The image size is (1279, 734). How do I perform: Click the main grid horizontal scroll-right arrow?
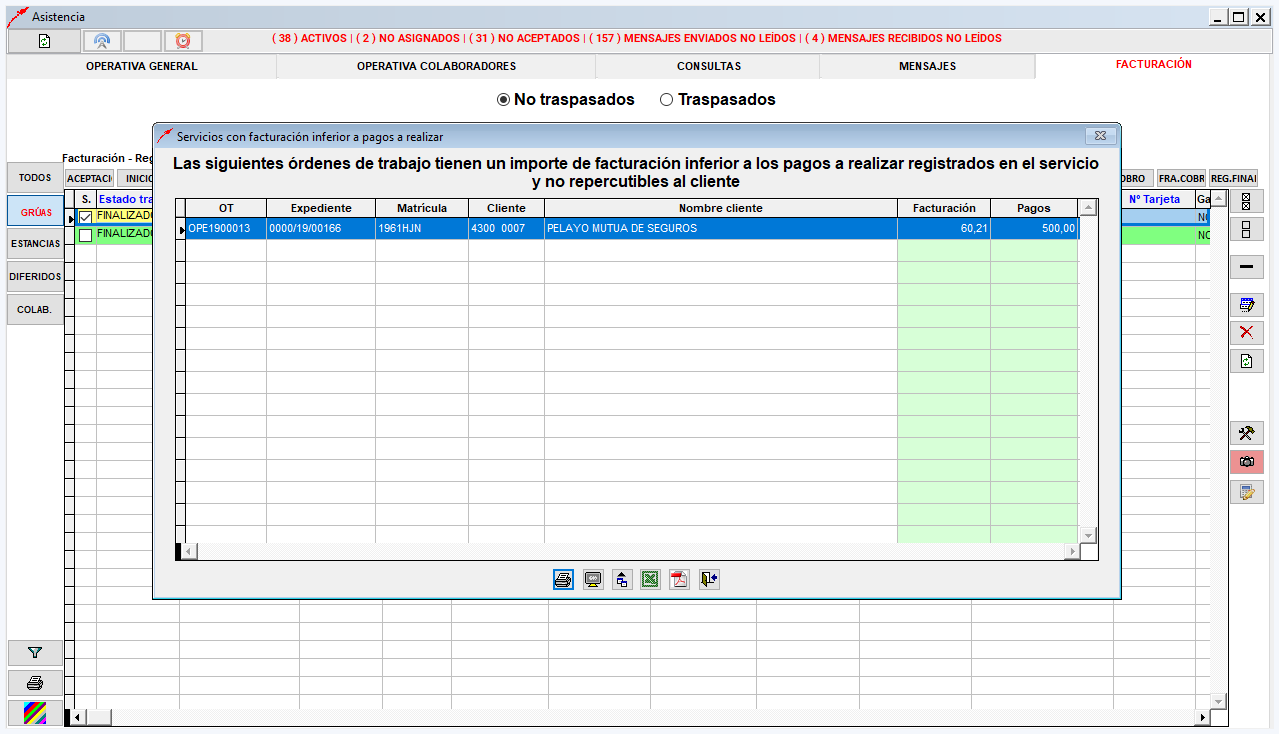[x=1202, y=717]
